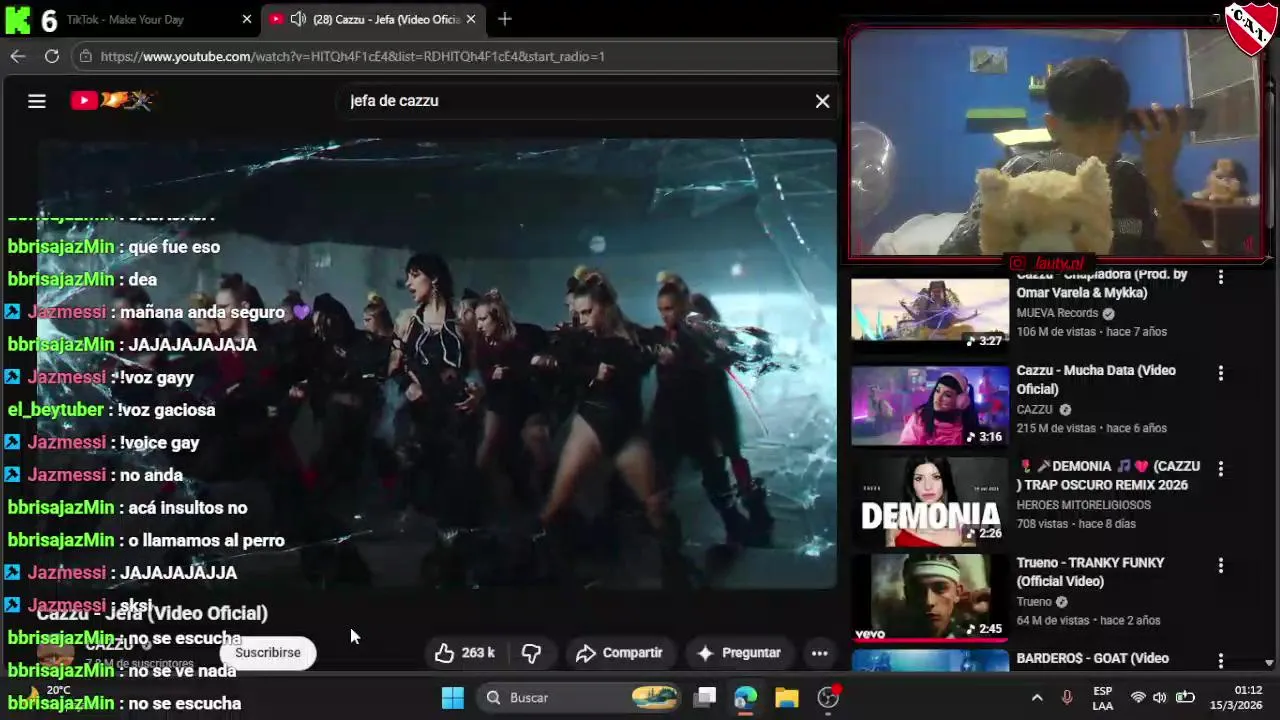Click the address bar URL
The image size is (1280, 720).
[x=352, y=56]
